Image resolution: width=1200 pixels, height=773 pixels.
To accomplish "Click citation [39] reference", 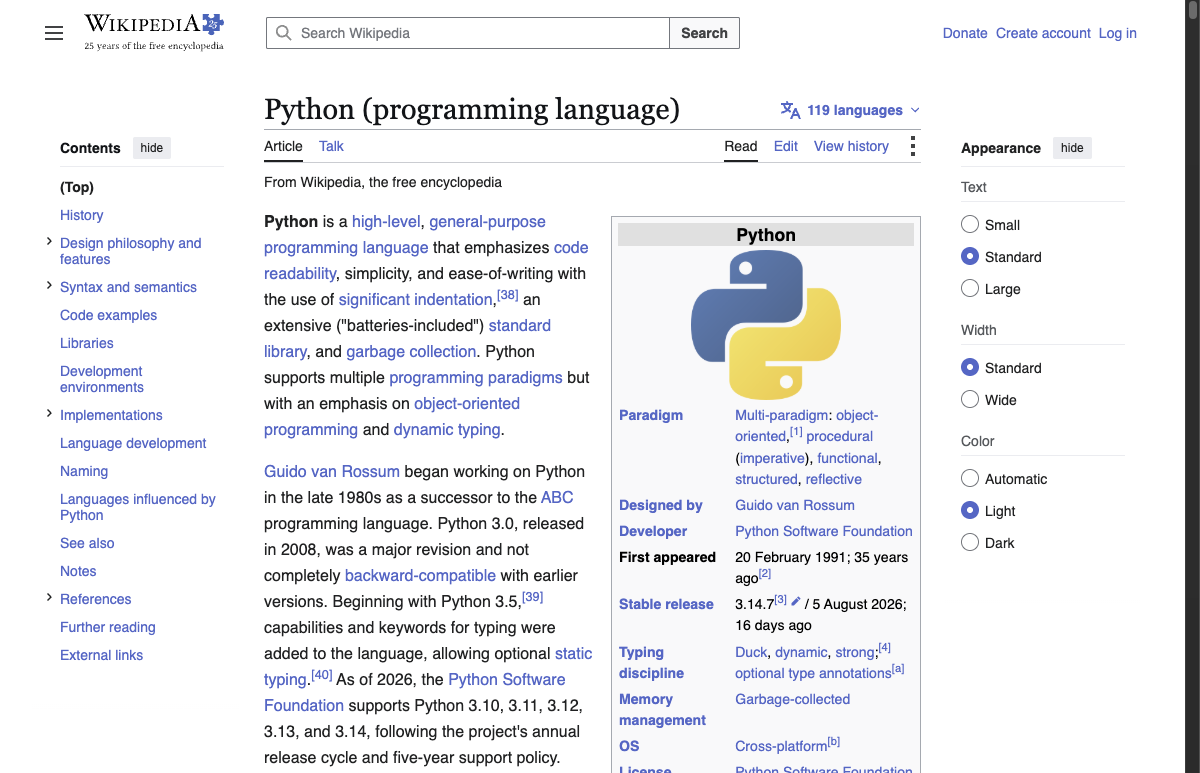I will pos(533,597).
